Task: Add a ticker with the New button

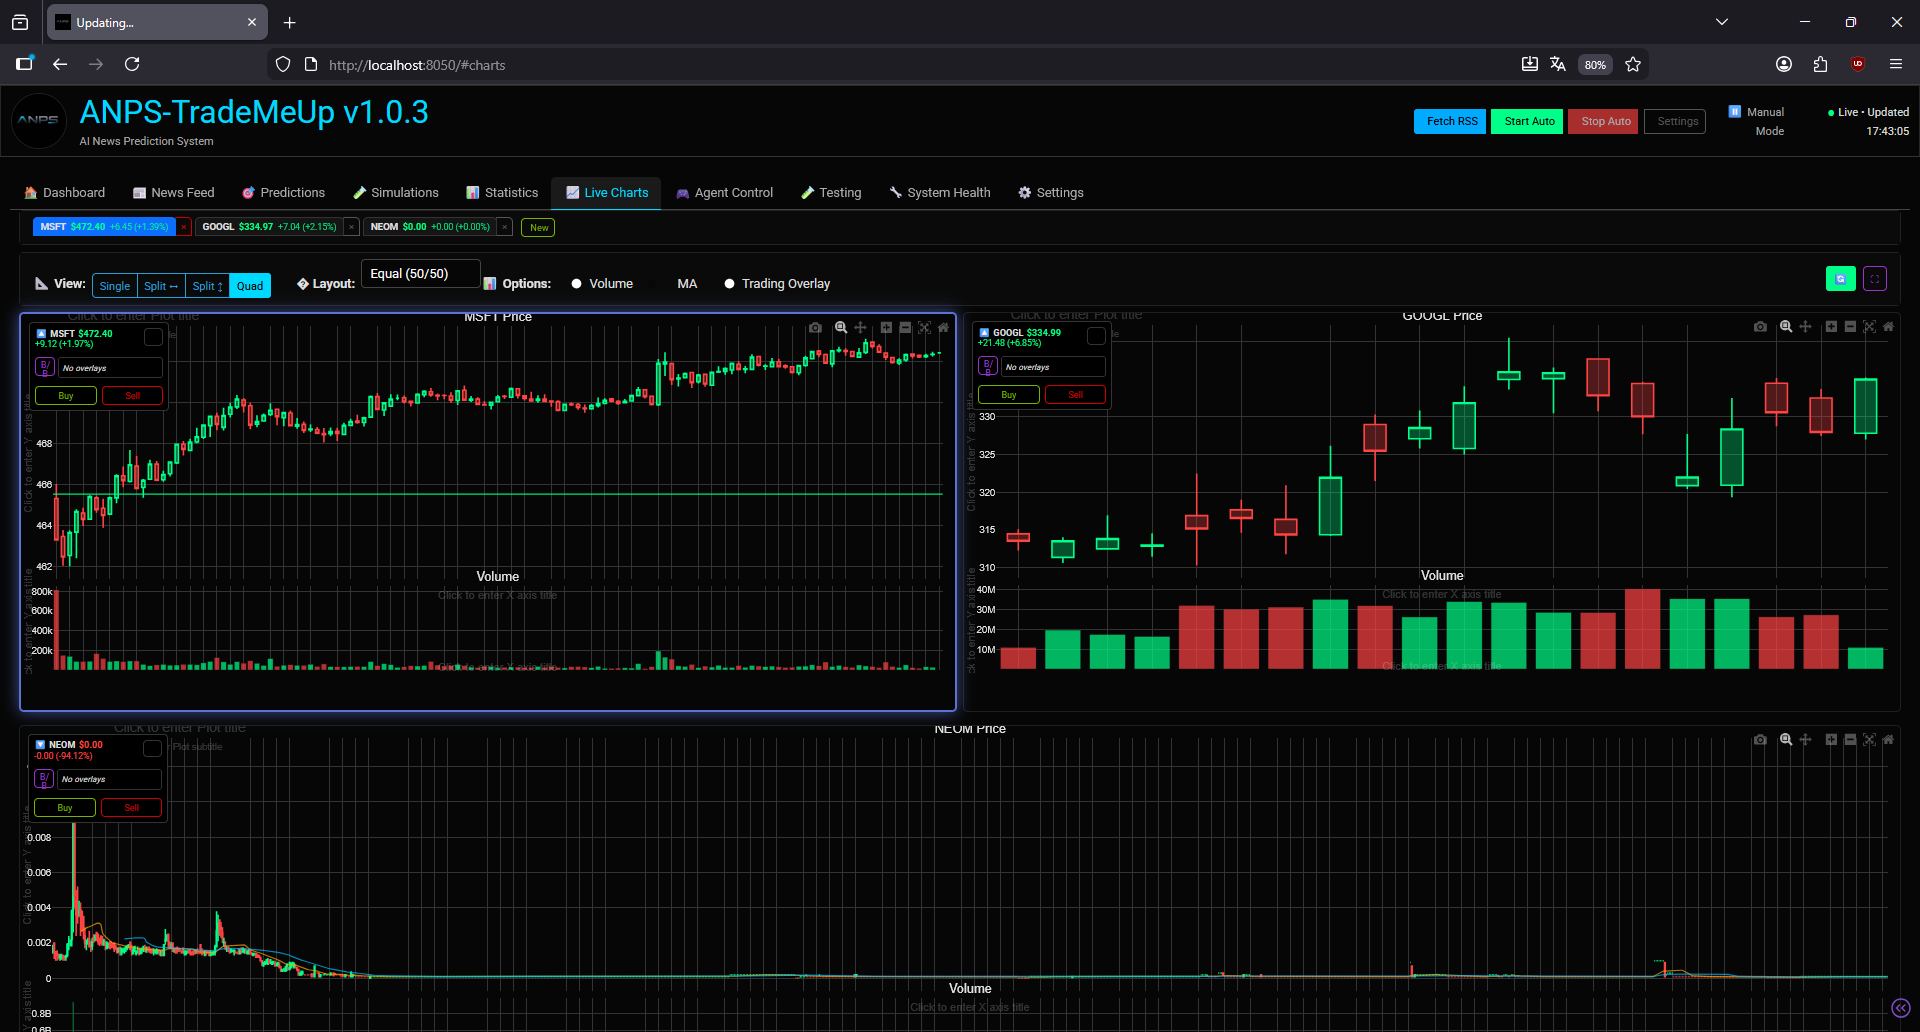Action: click(538, 228)
